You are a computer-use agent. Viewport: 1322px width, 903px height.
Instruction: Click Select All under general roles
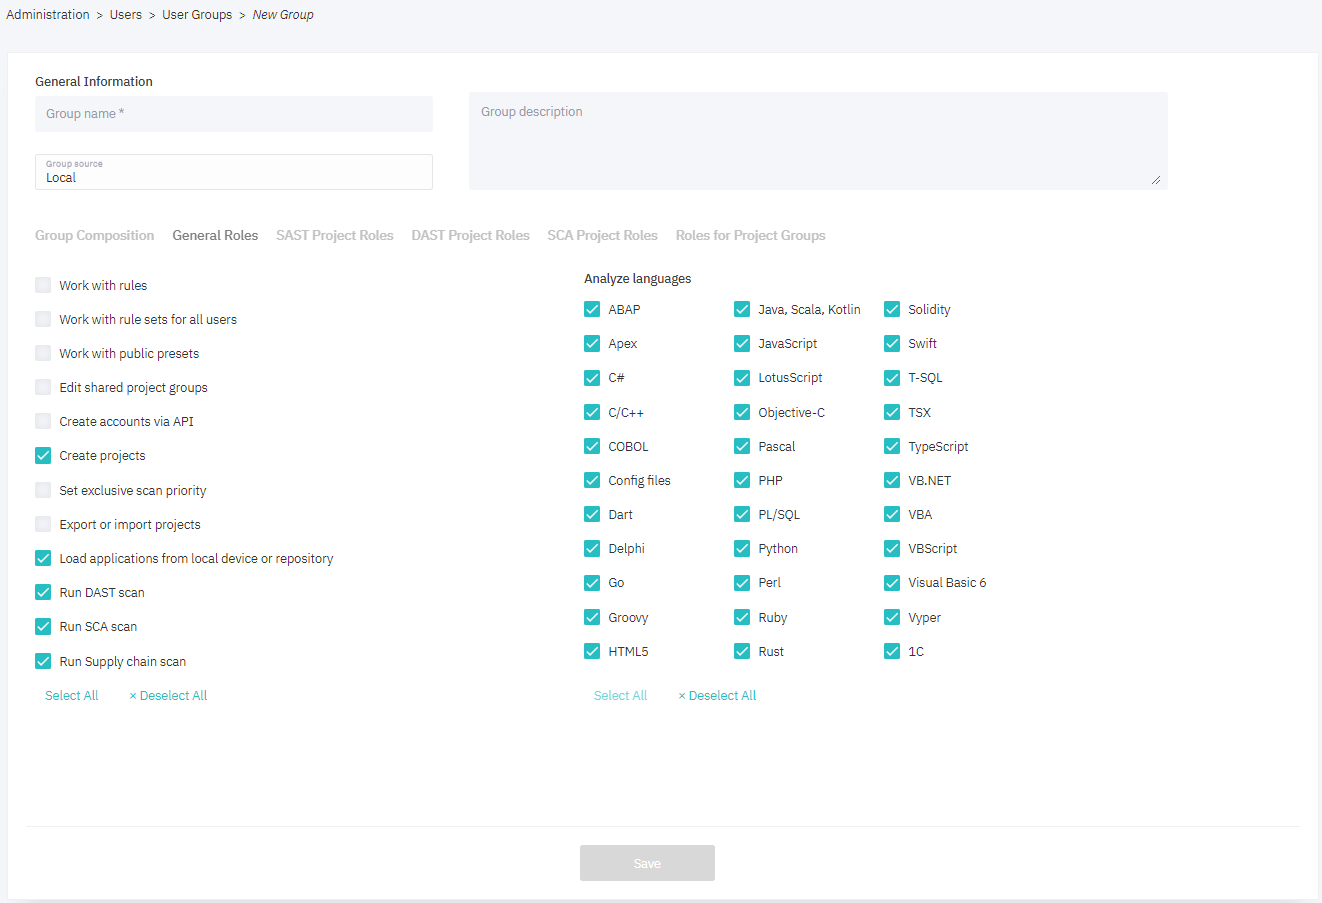(x=71, y=695)
